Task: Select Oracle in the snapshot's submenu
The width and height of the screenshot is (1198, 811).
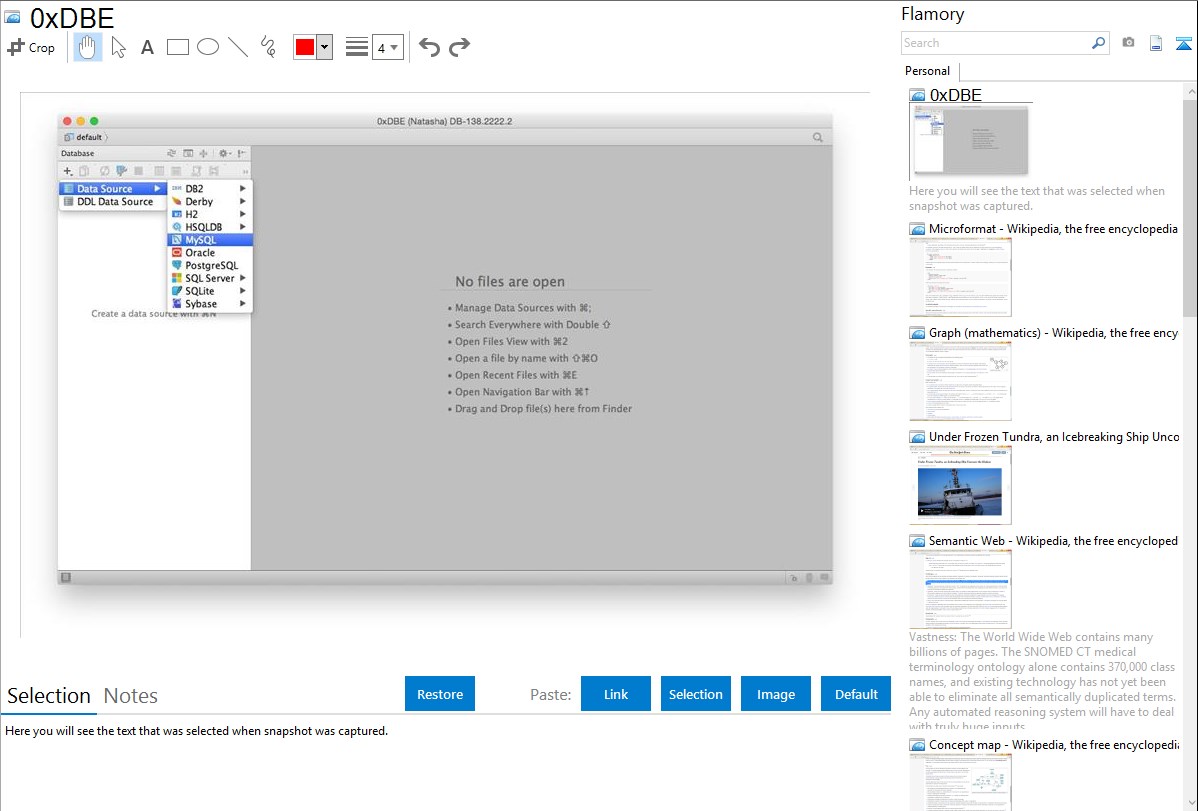Action: tap(210, 253)
